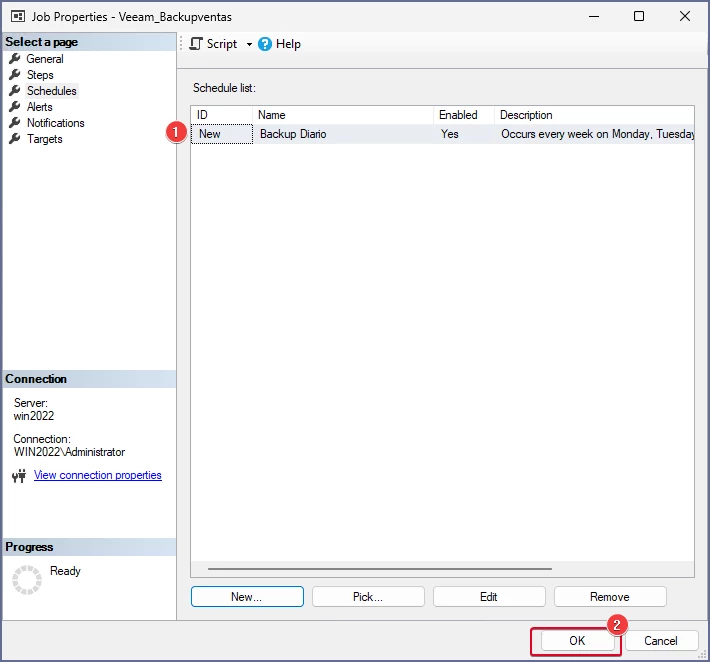This screenshot has height=662, width=710.
Task: Click the 'Ready' progress status text
Action: (x=65, y=571)
